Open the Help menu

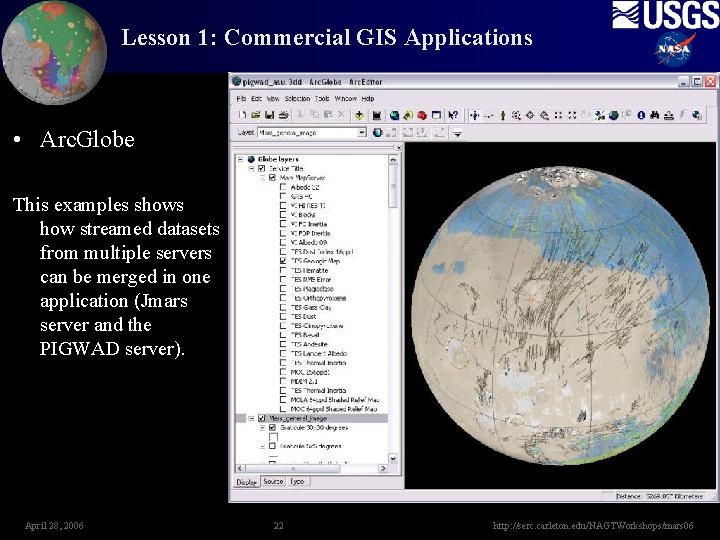(x=368, y=98)
